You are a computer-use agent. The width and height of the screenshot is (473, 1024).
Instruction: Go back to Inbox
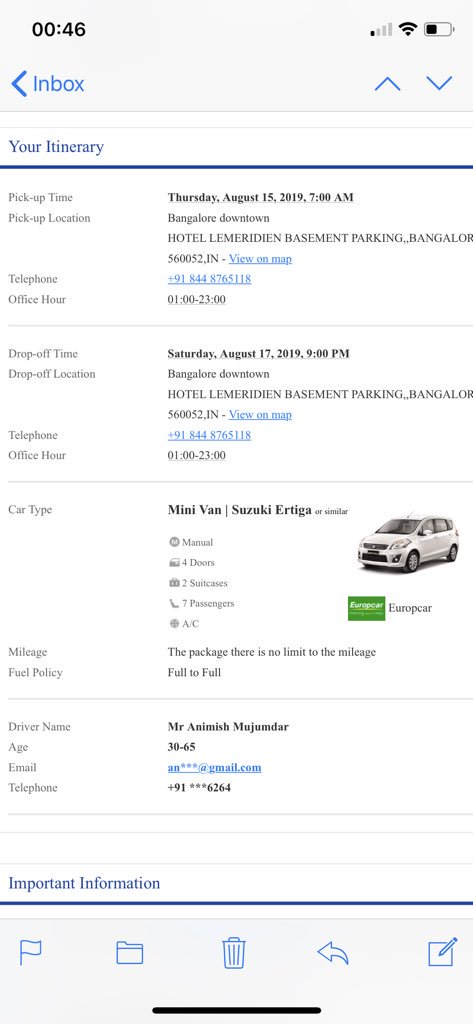pyautogui.click(x=48, y=84)
